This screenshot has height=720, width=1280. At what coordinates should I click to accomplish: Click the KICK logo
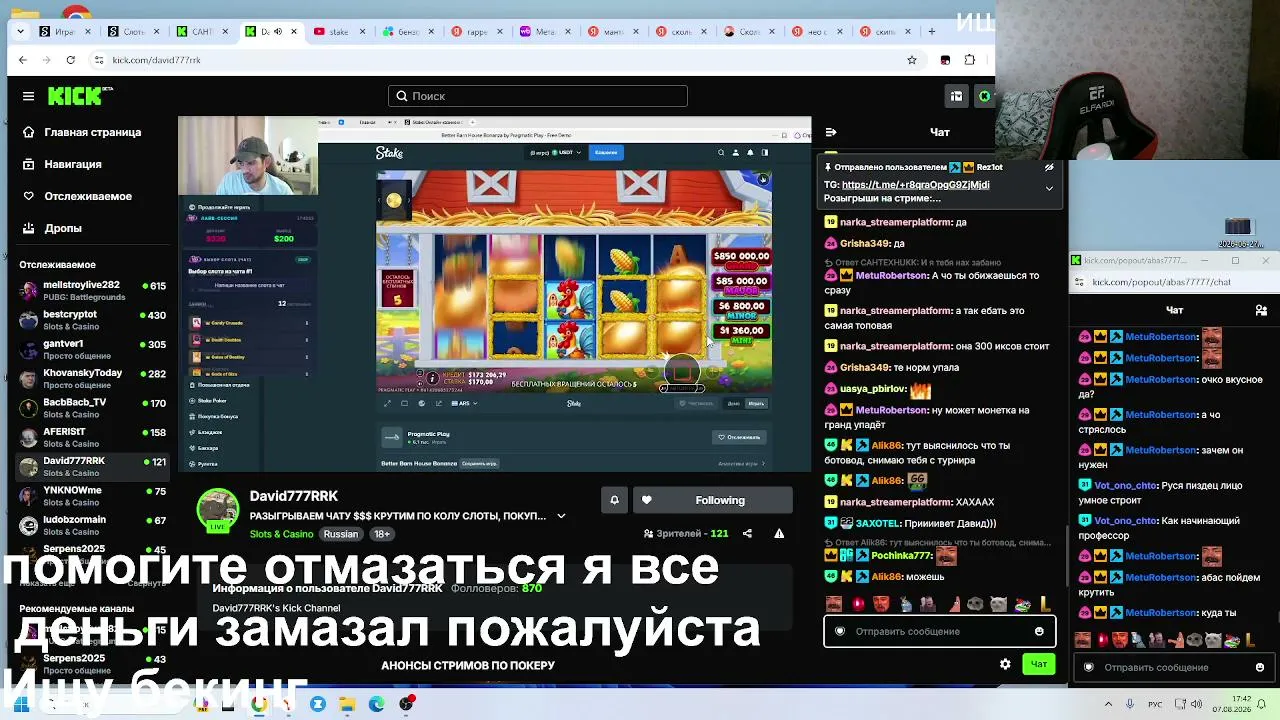point(80,96)
